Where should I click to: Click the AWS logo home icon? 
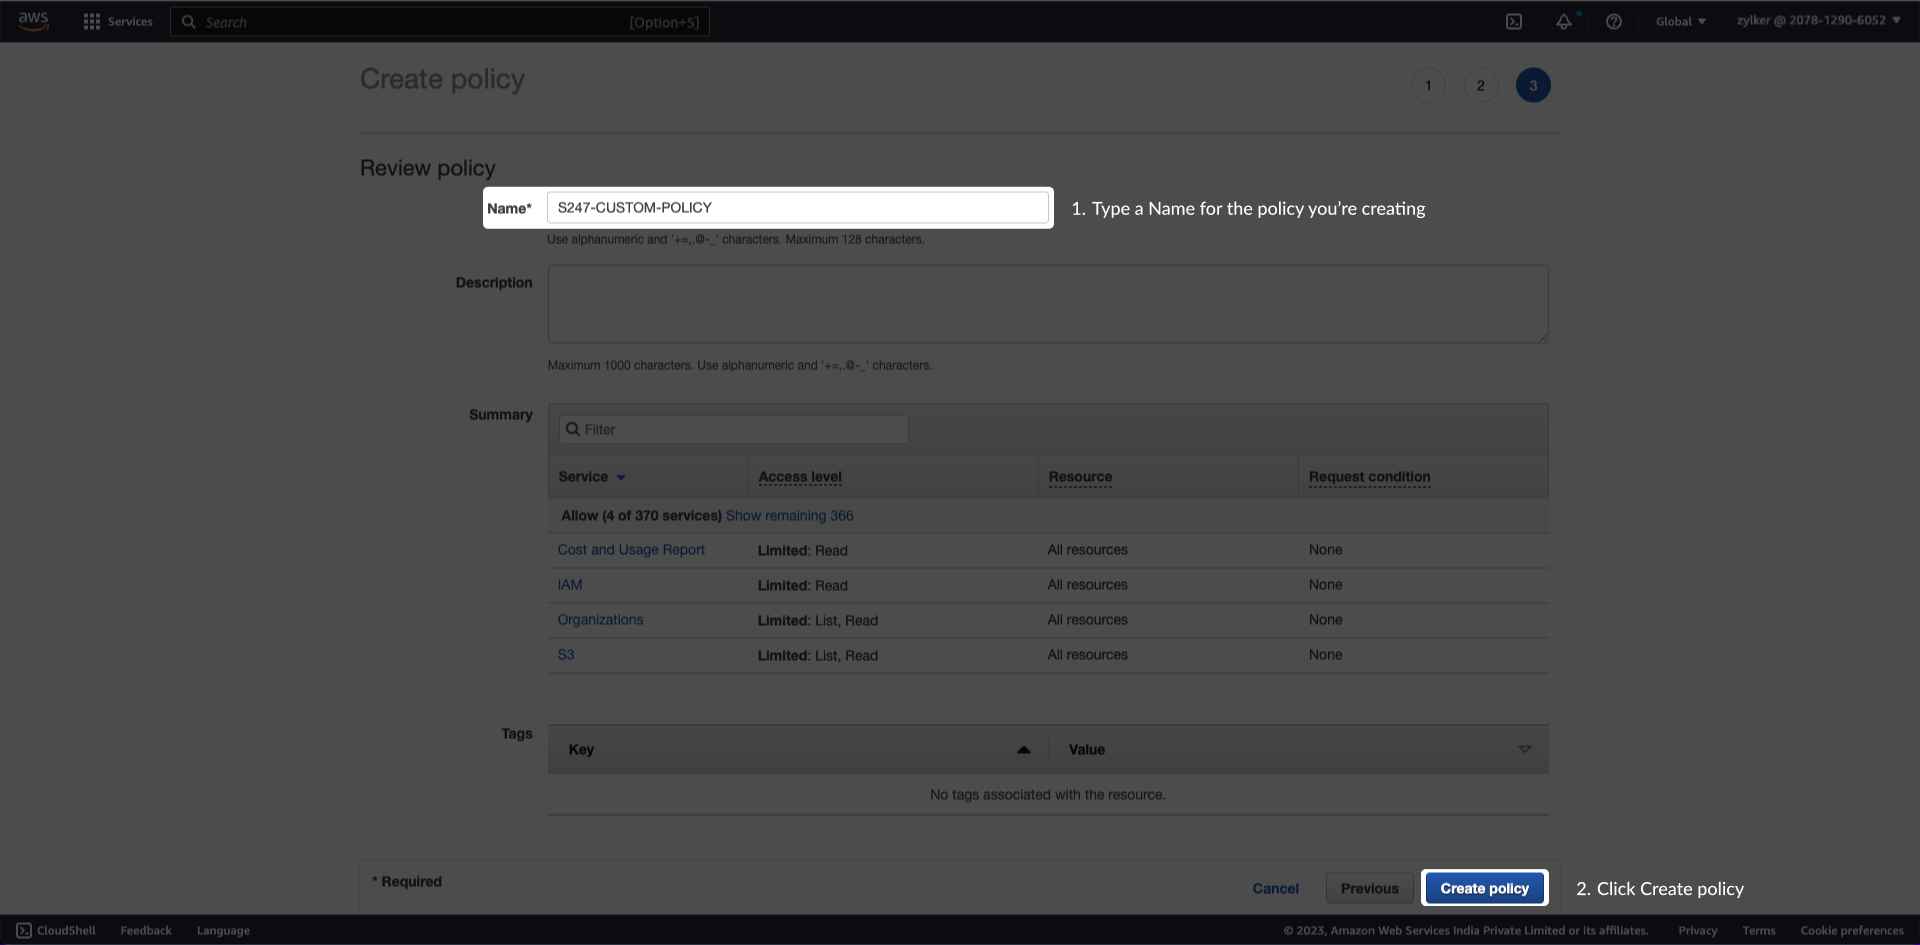pyautogui.click(x=33, y=21)
